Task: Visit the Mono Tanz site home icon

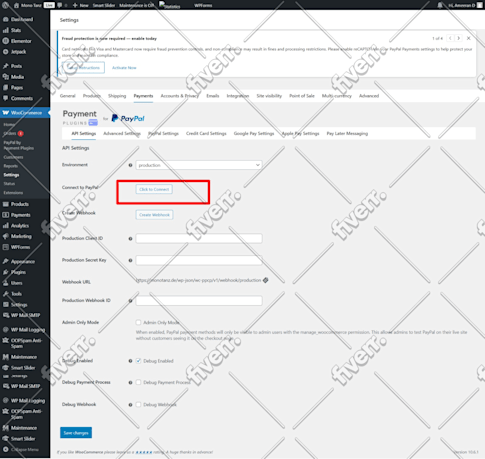Action: (x=16, y=5)
